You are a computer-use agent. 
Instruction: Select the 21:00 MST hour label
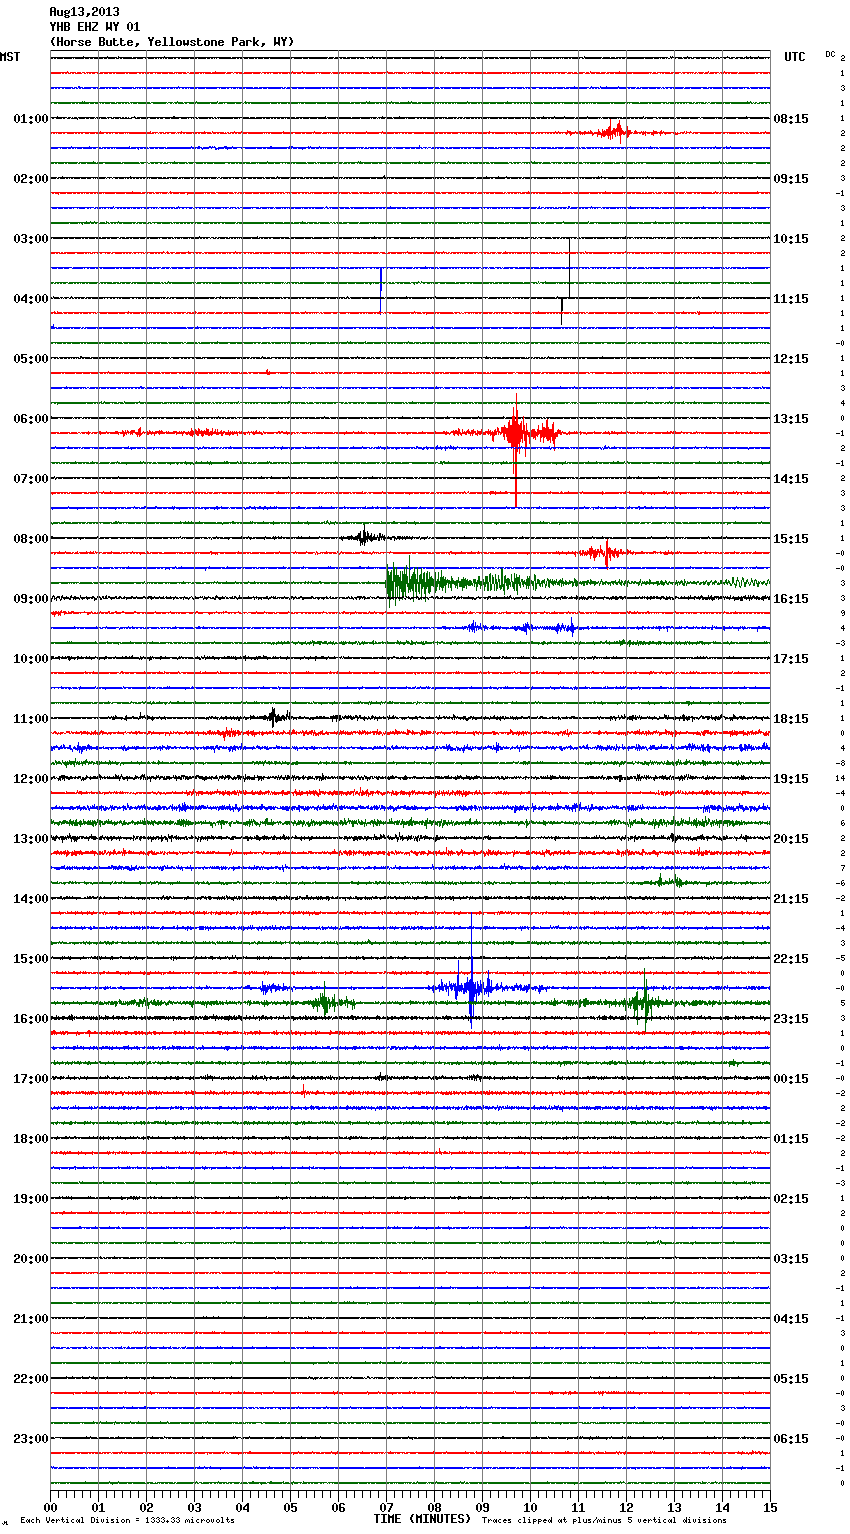pyautogui.click(x=31, y=1319)
